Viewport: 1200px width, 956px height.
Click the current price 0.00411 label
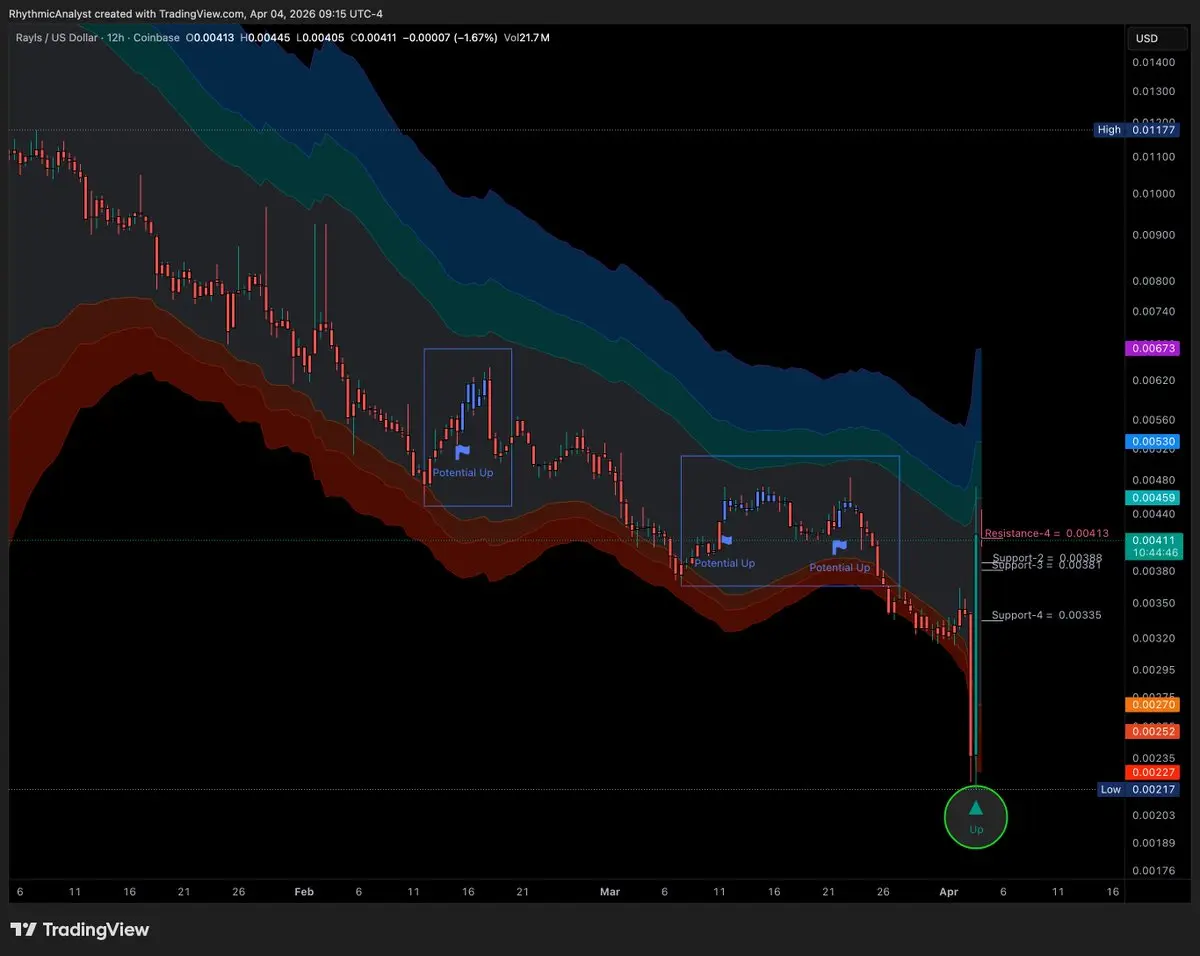(1152, 540)
